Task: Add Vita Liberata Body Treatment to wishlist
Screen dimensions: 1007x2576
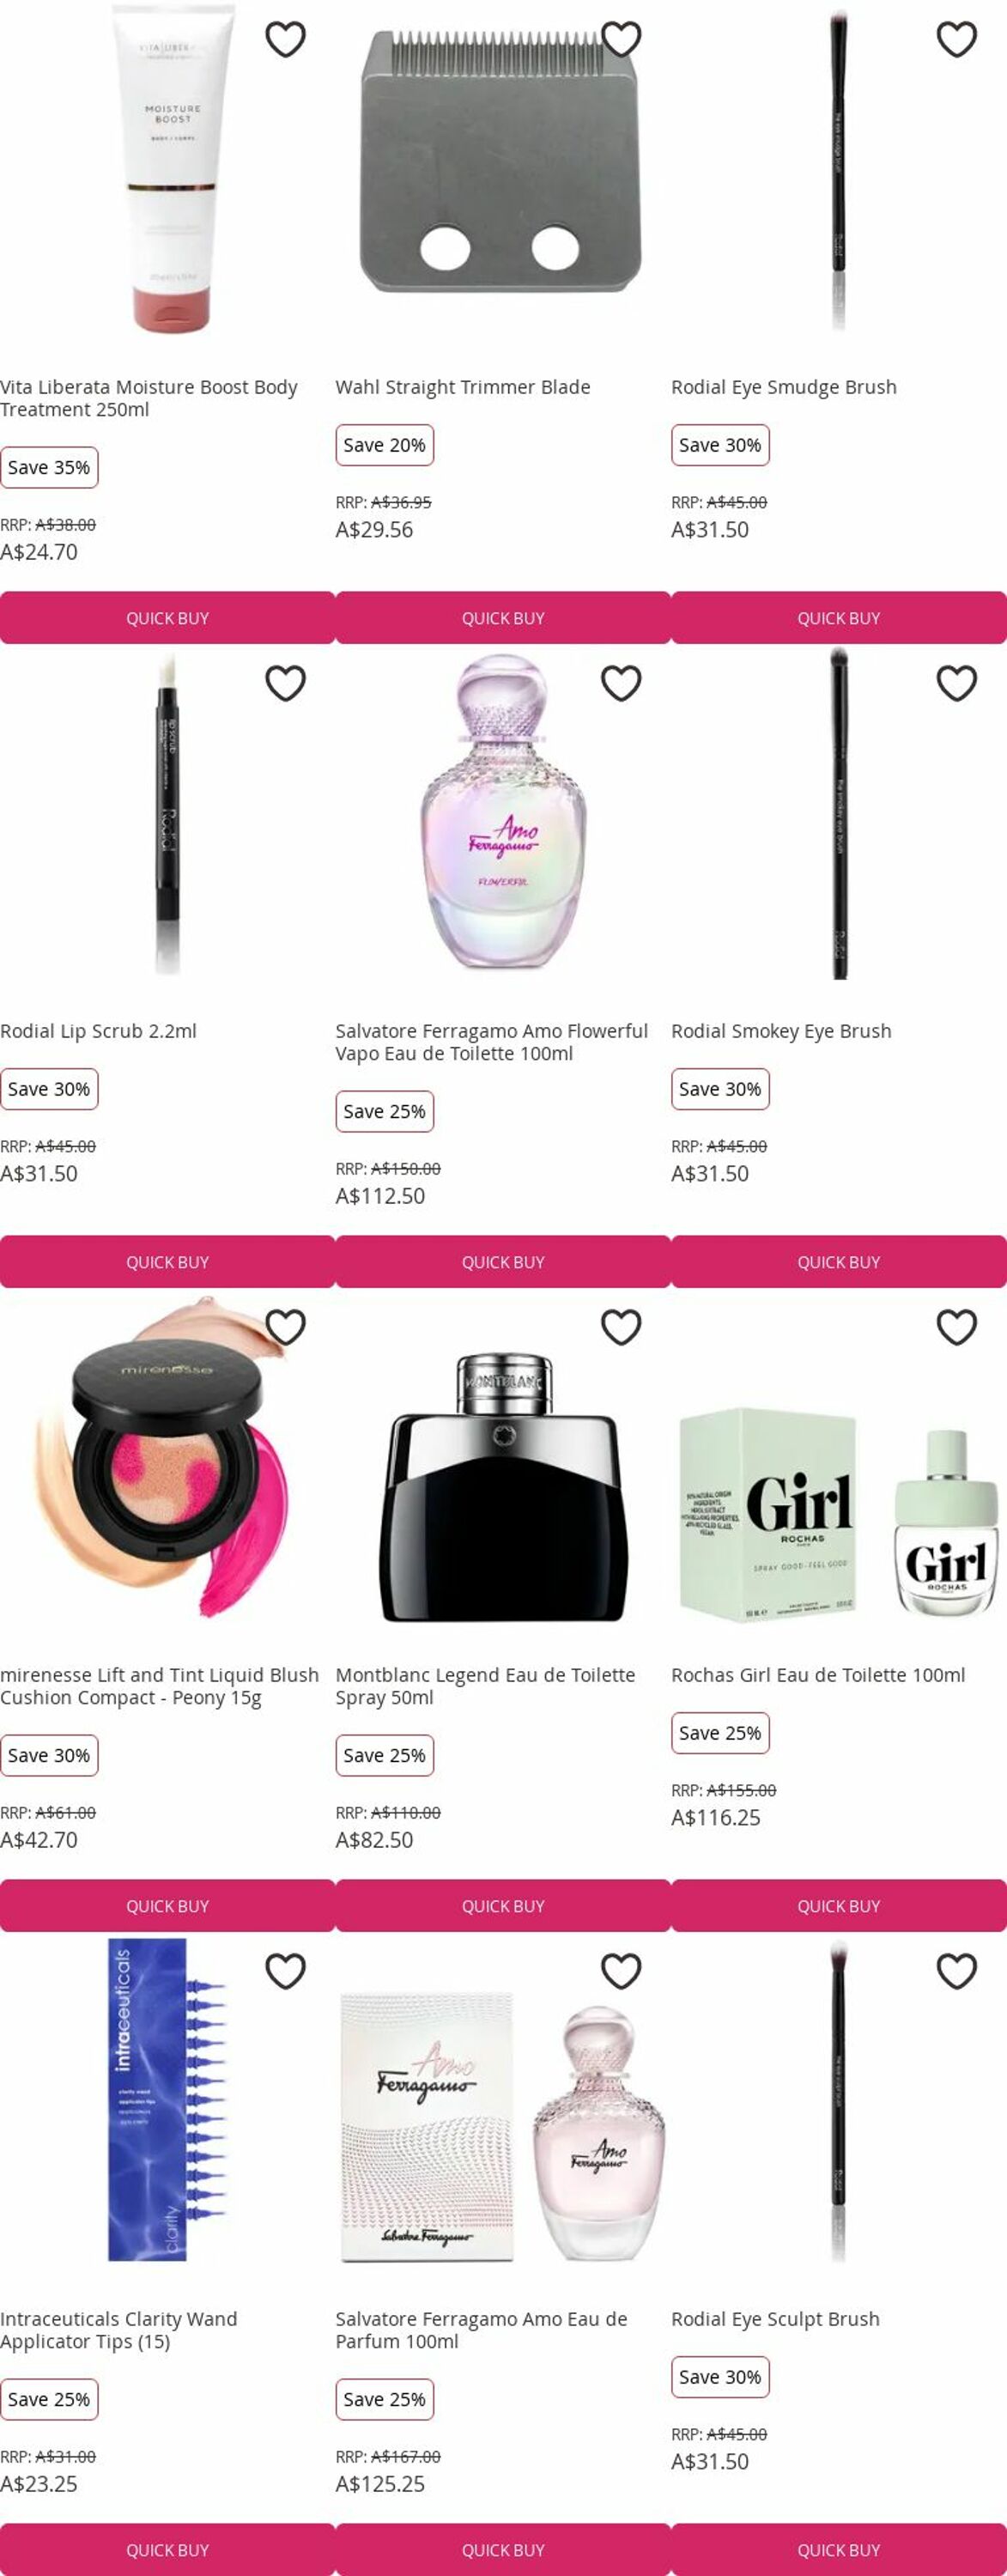Action: 285,40
